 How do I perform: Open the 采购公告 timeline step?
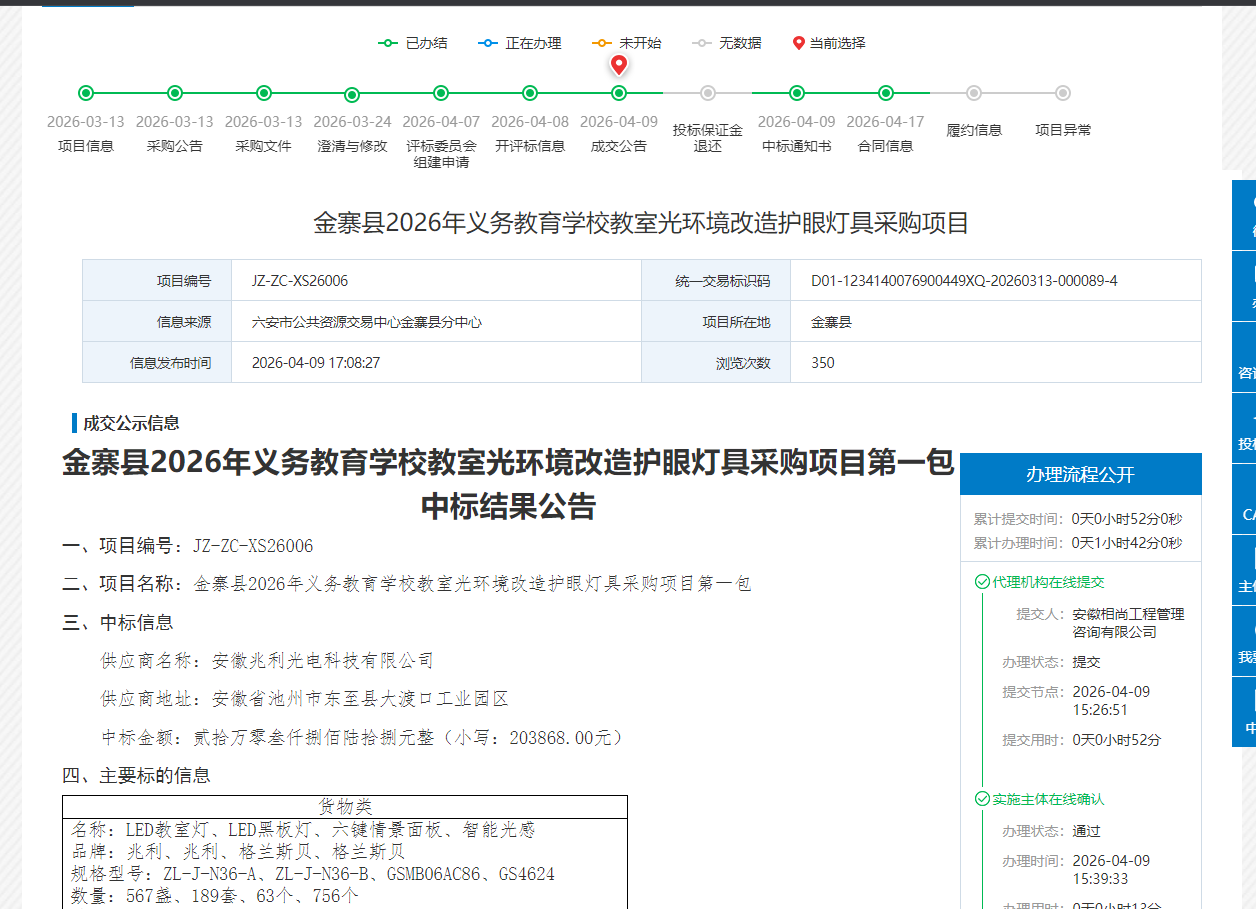pyautogui.click(x=175, y=93)
